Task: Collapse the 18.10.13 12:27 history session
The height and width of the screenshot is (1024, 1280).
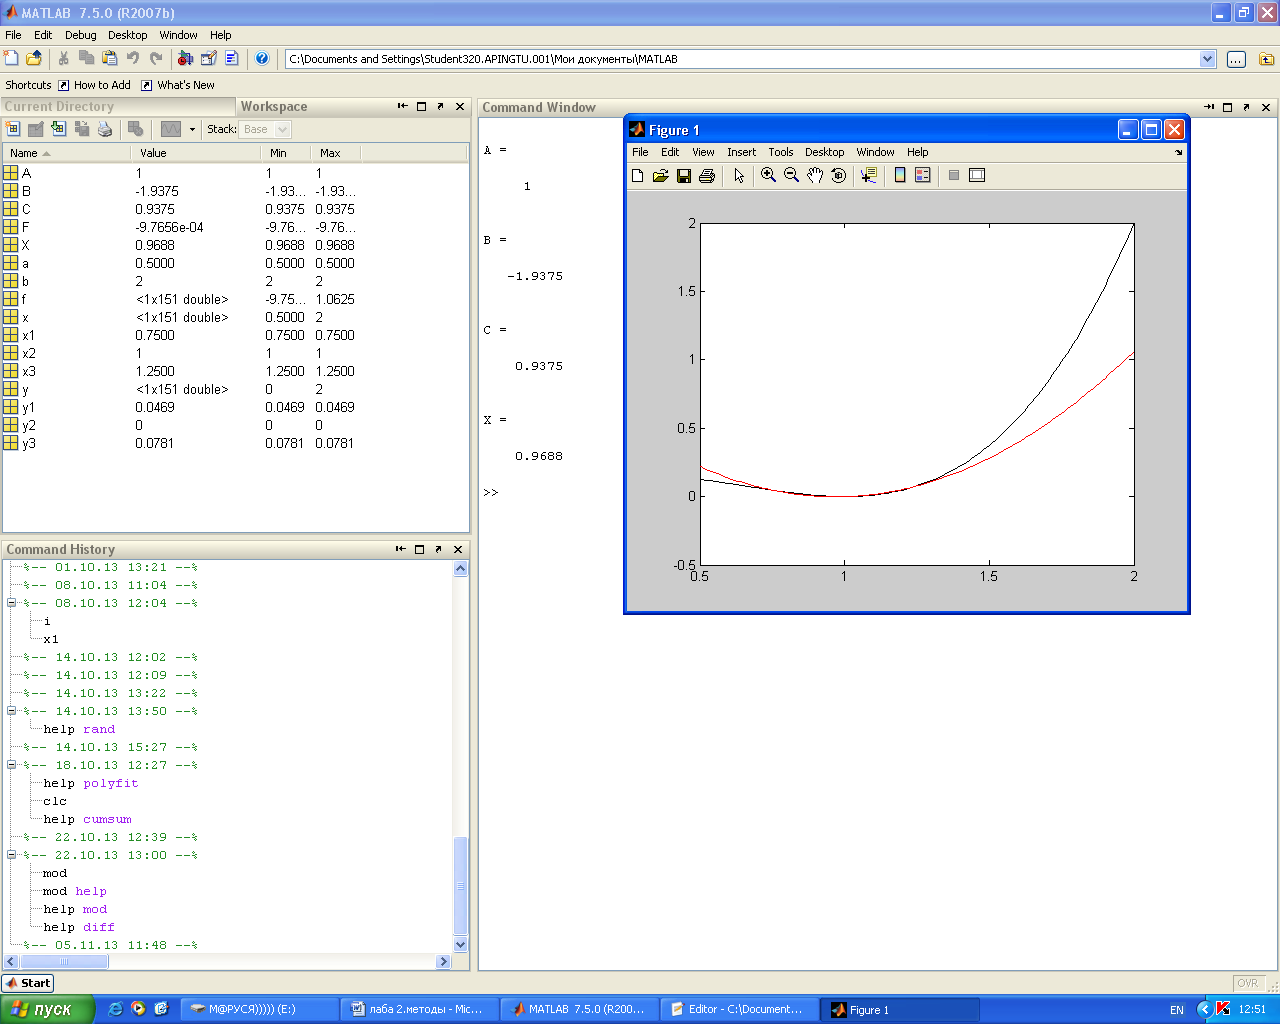Action: click(11, 765)
